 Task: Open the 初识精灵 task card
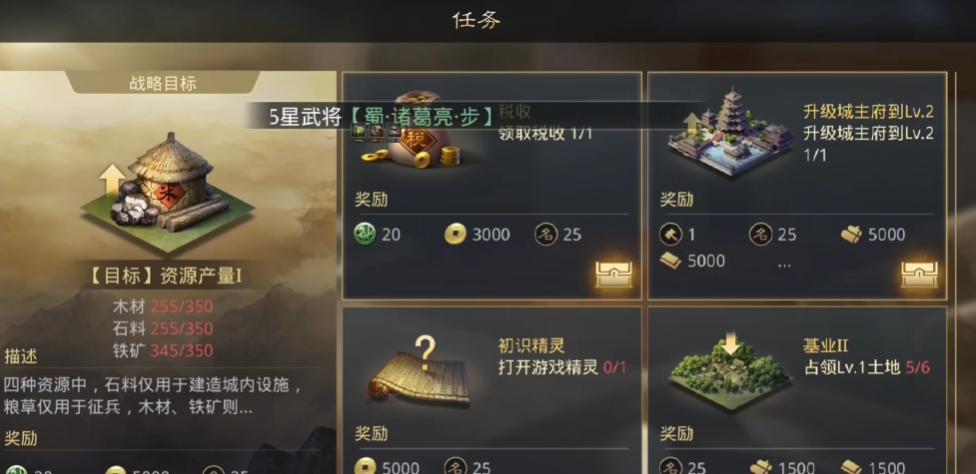(x=492, y=390)
